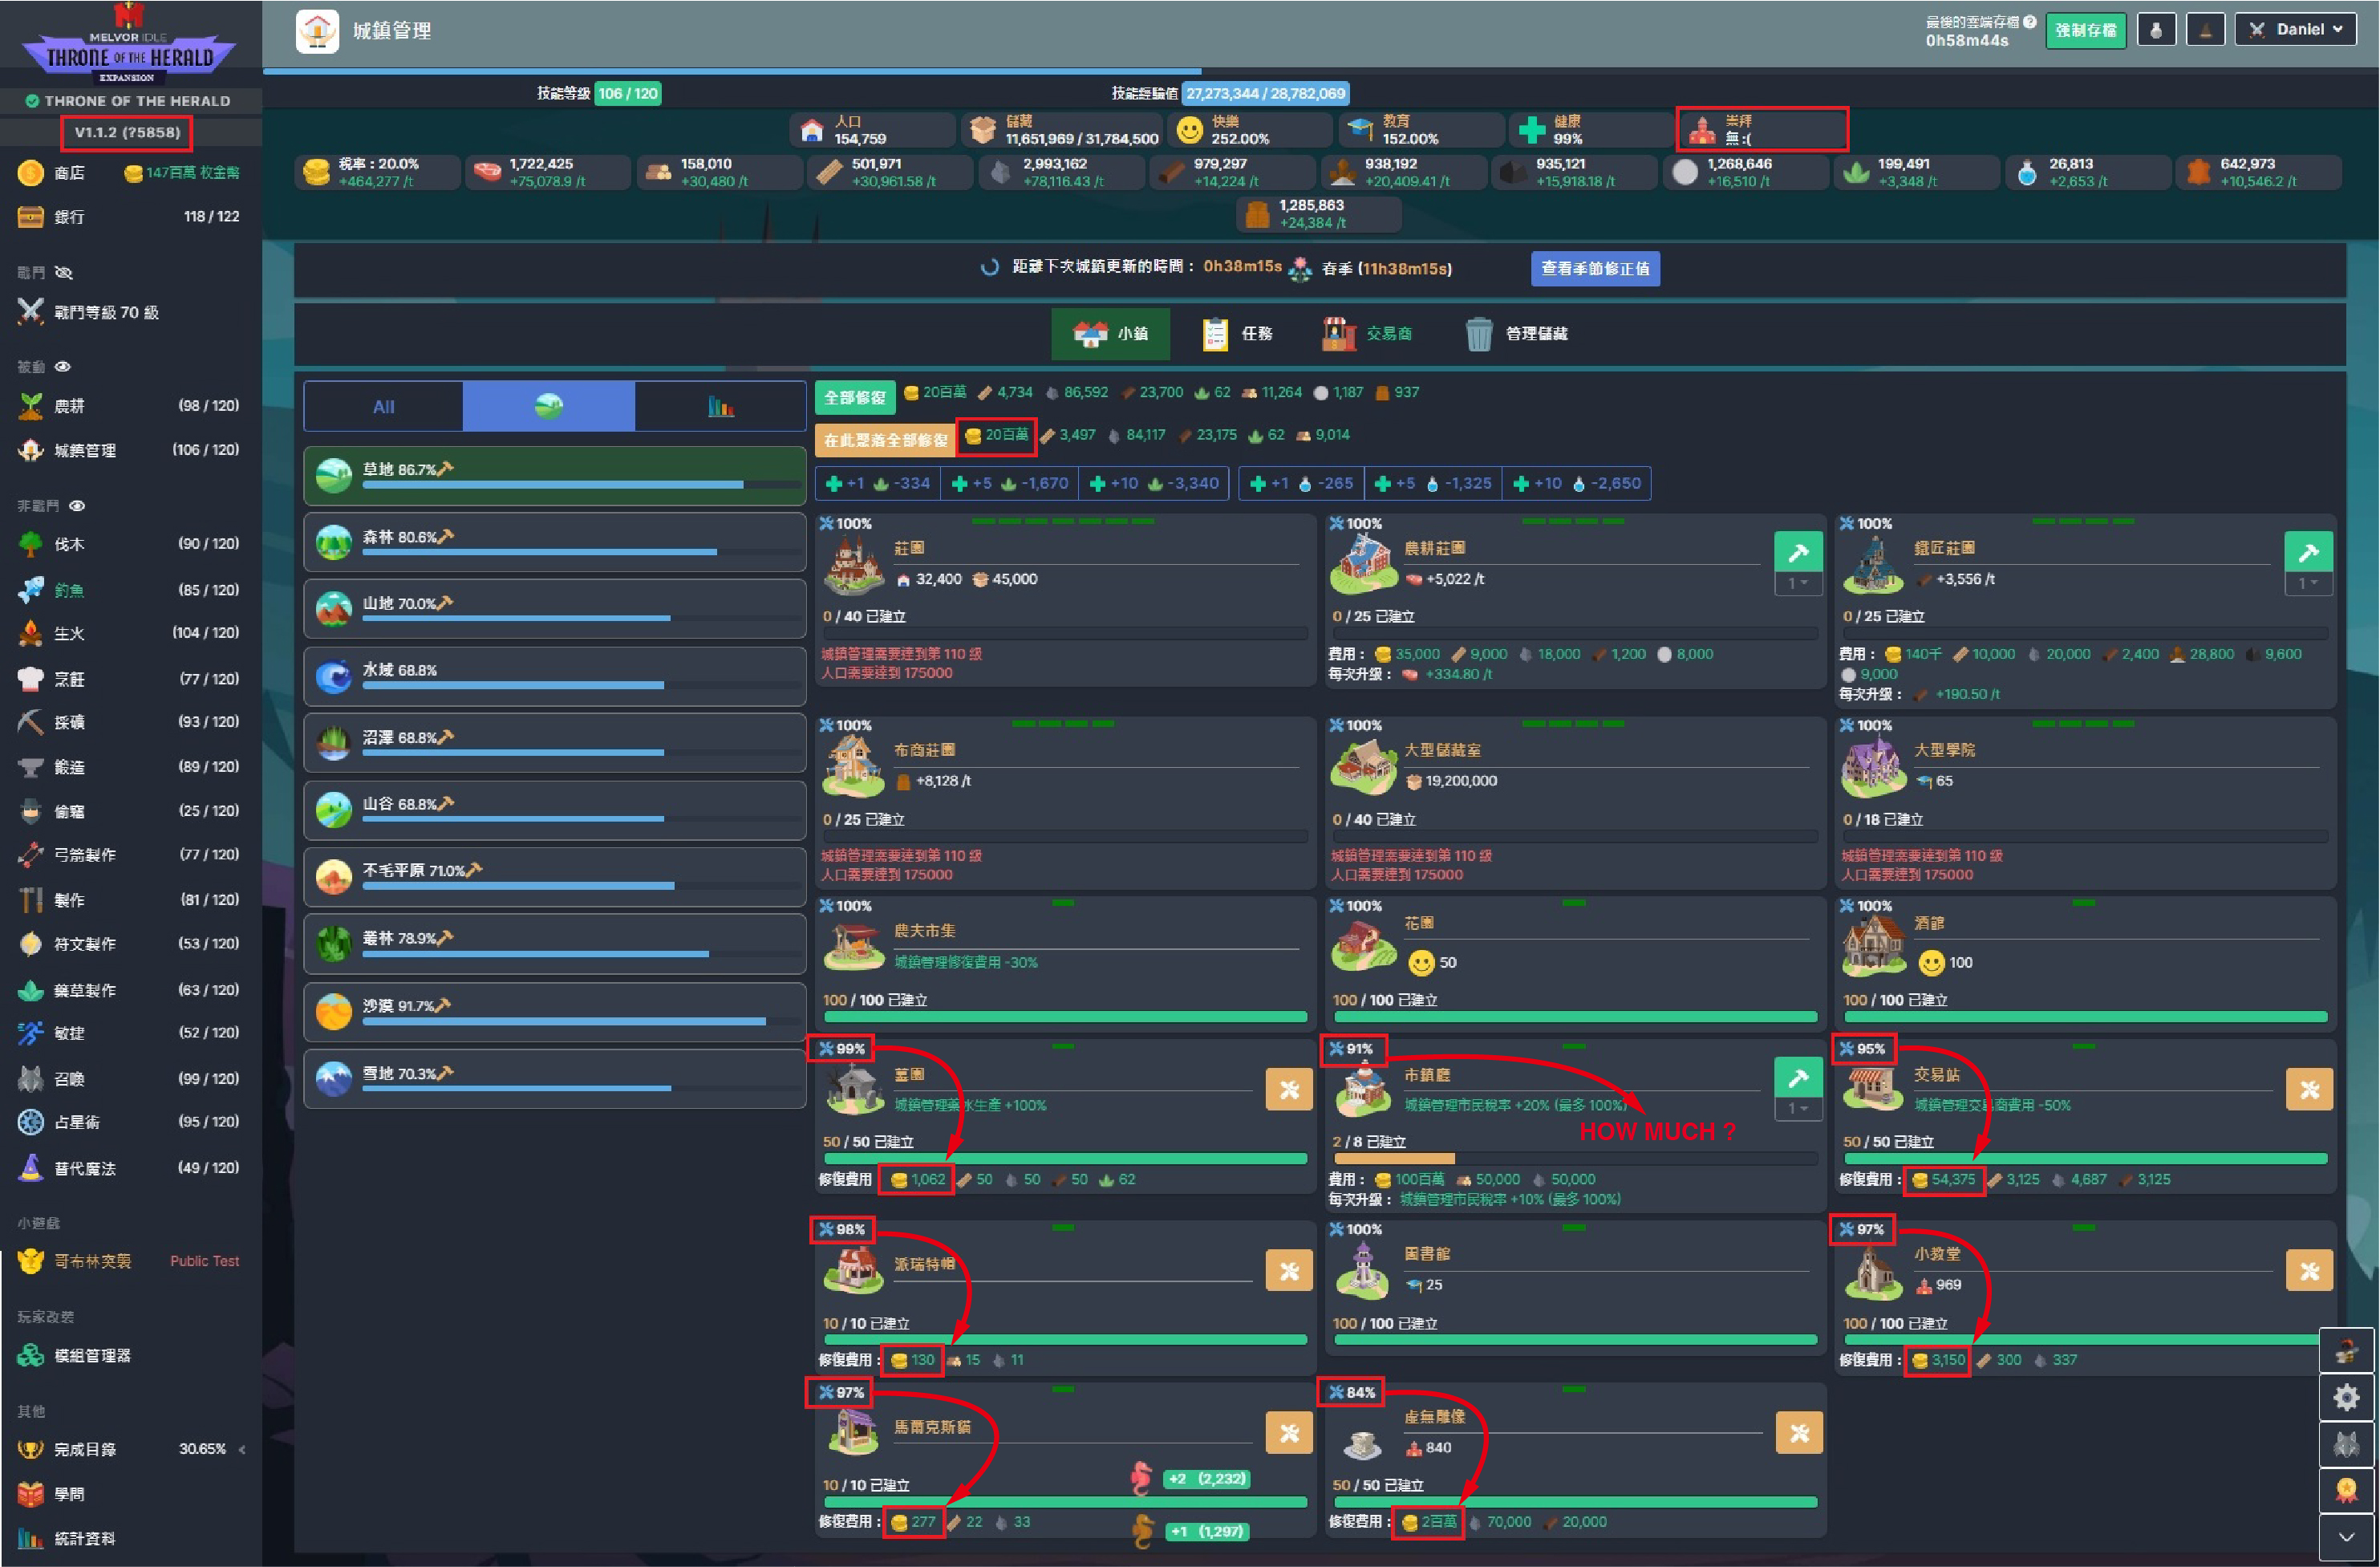Open the 交易商 tab

click(1368, 334)
